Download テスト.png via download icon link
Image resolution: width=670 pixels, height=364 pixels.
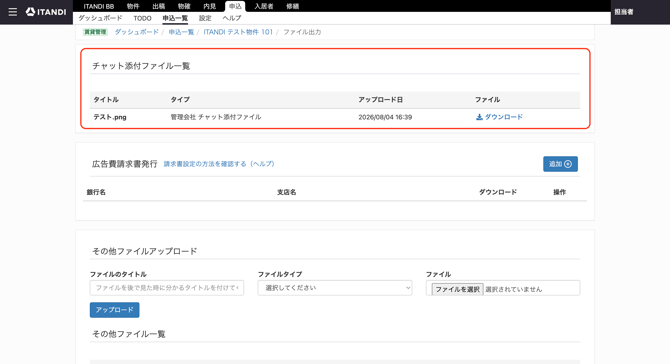click(499, 117)
